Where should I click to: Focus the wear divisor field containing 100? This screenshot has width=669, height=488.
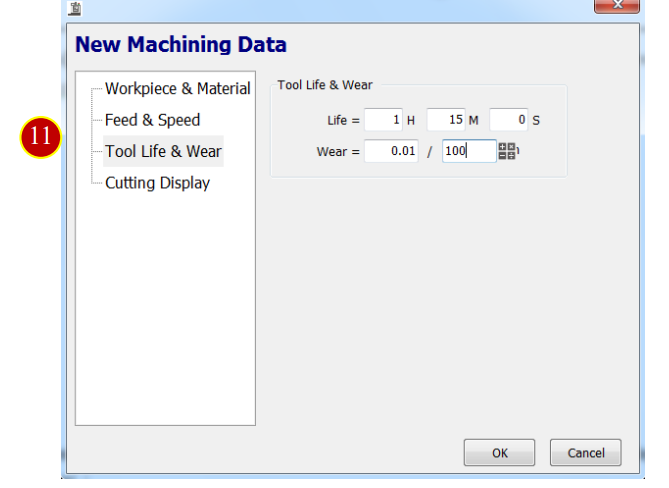(x=469, y=151)
